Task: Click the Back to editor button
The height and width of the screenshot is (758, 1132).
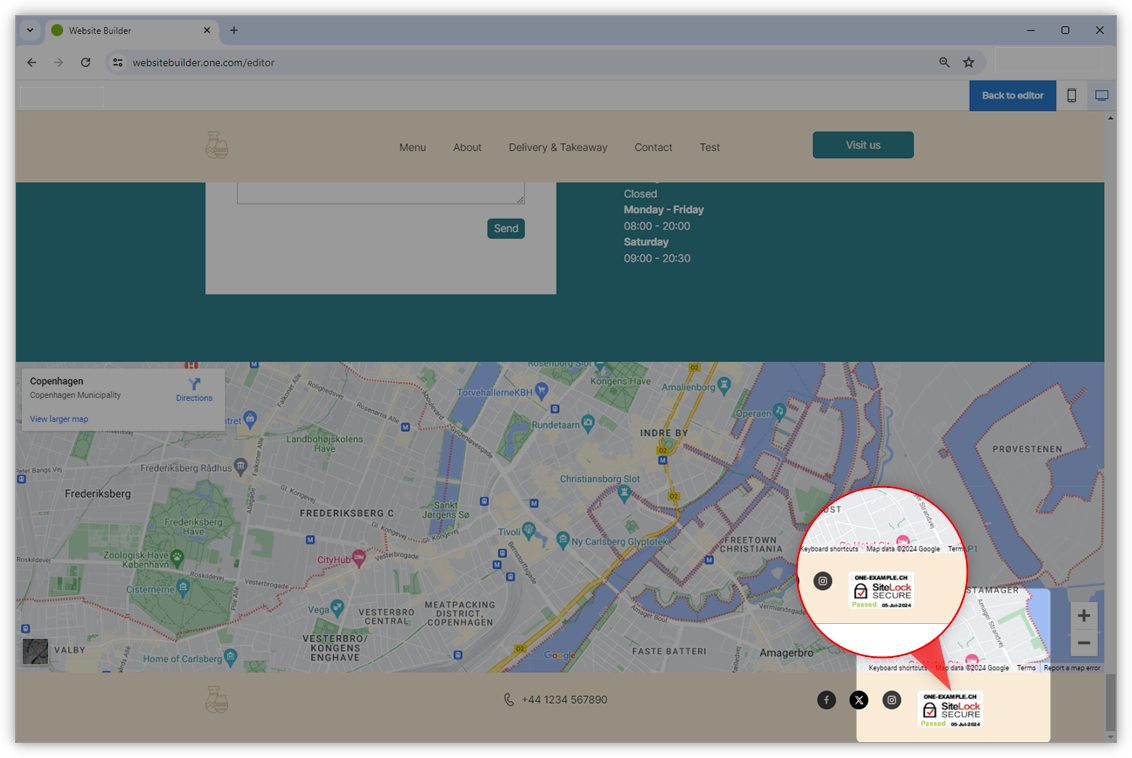Action: (1012, 96)
